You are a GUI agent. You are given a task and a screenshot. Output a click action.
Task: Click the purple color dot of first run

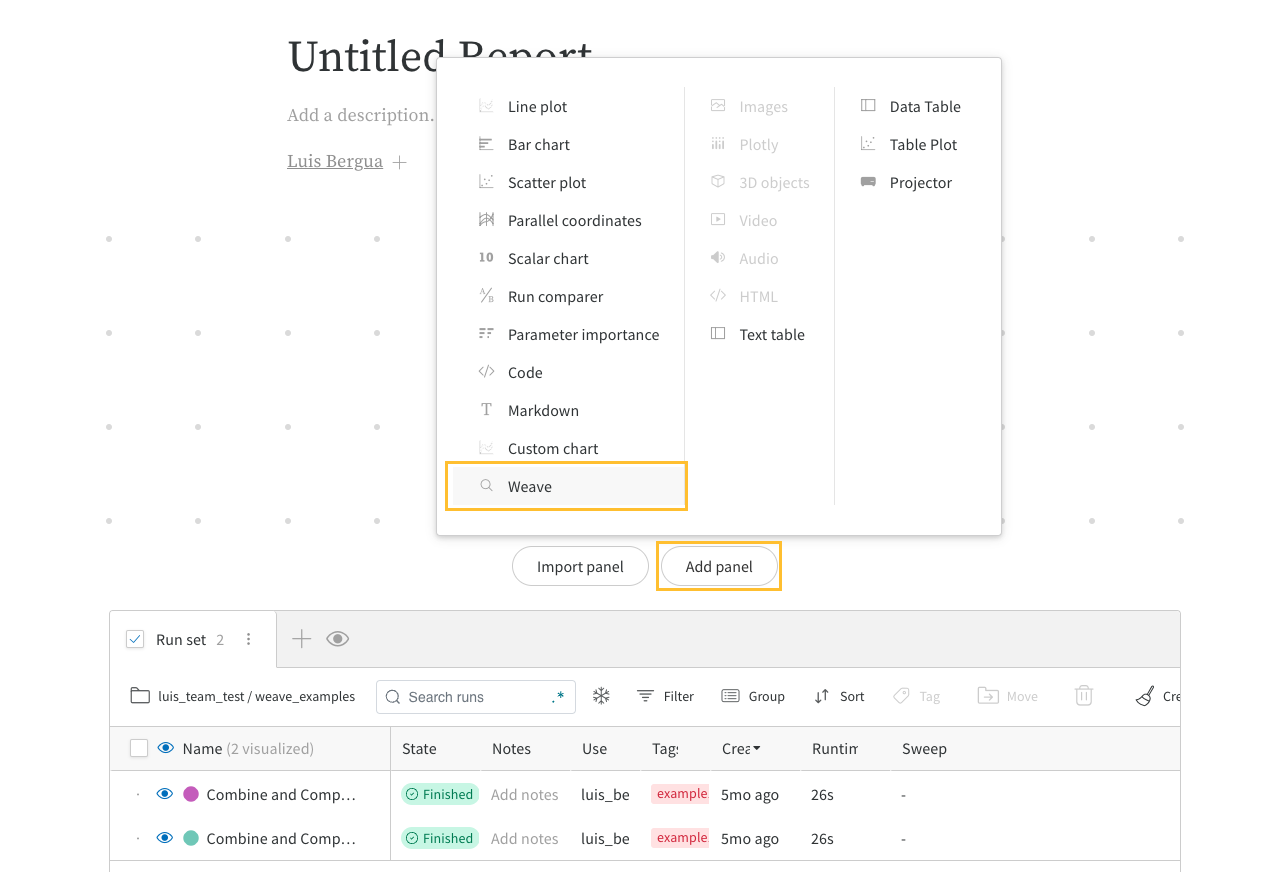(x=191, y=794)
